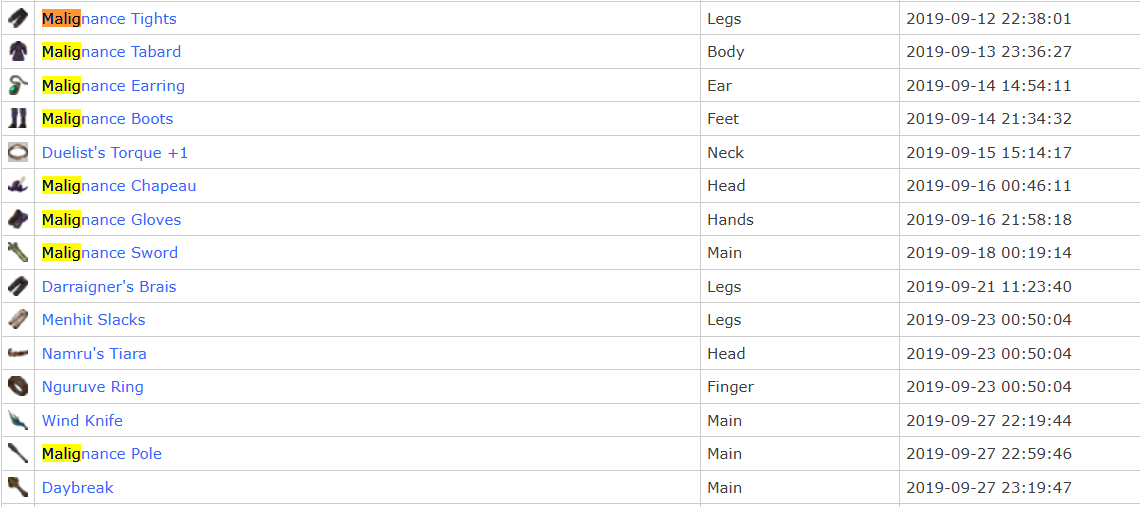
Task: Click the Malignance Gloves item icon
Action: click(x=18, y=219)
